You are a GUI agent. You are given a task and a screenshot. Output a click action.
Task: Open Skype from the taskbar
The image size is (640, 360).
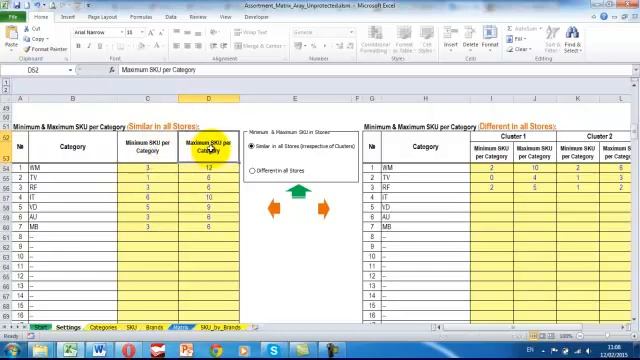tap(273, 350)
